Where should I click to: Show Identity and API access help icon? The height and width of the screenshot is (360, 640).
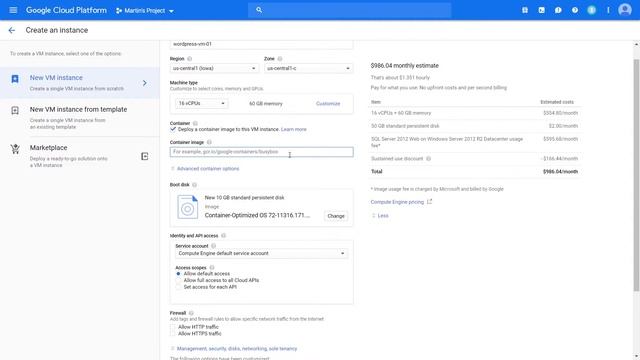coord(223,236)
